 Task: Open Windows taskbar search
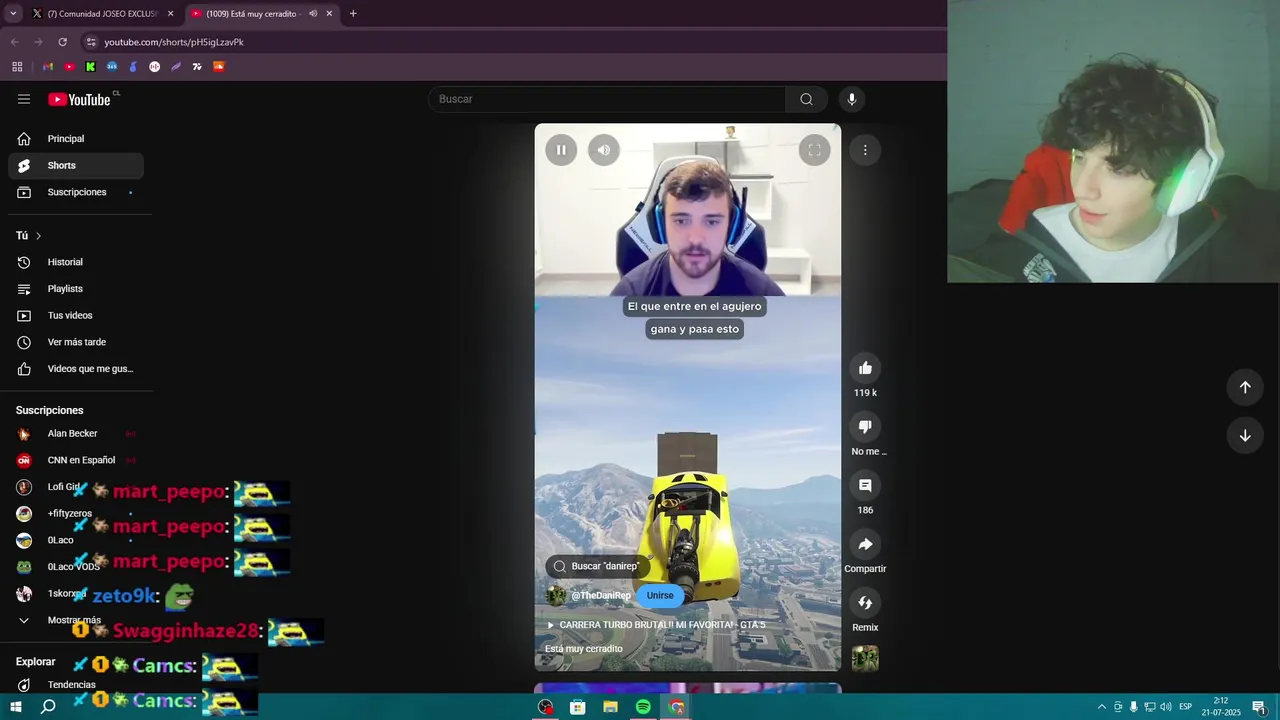pyautogui.click(x=48, y=707)
